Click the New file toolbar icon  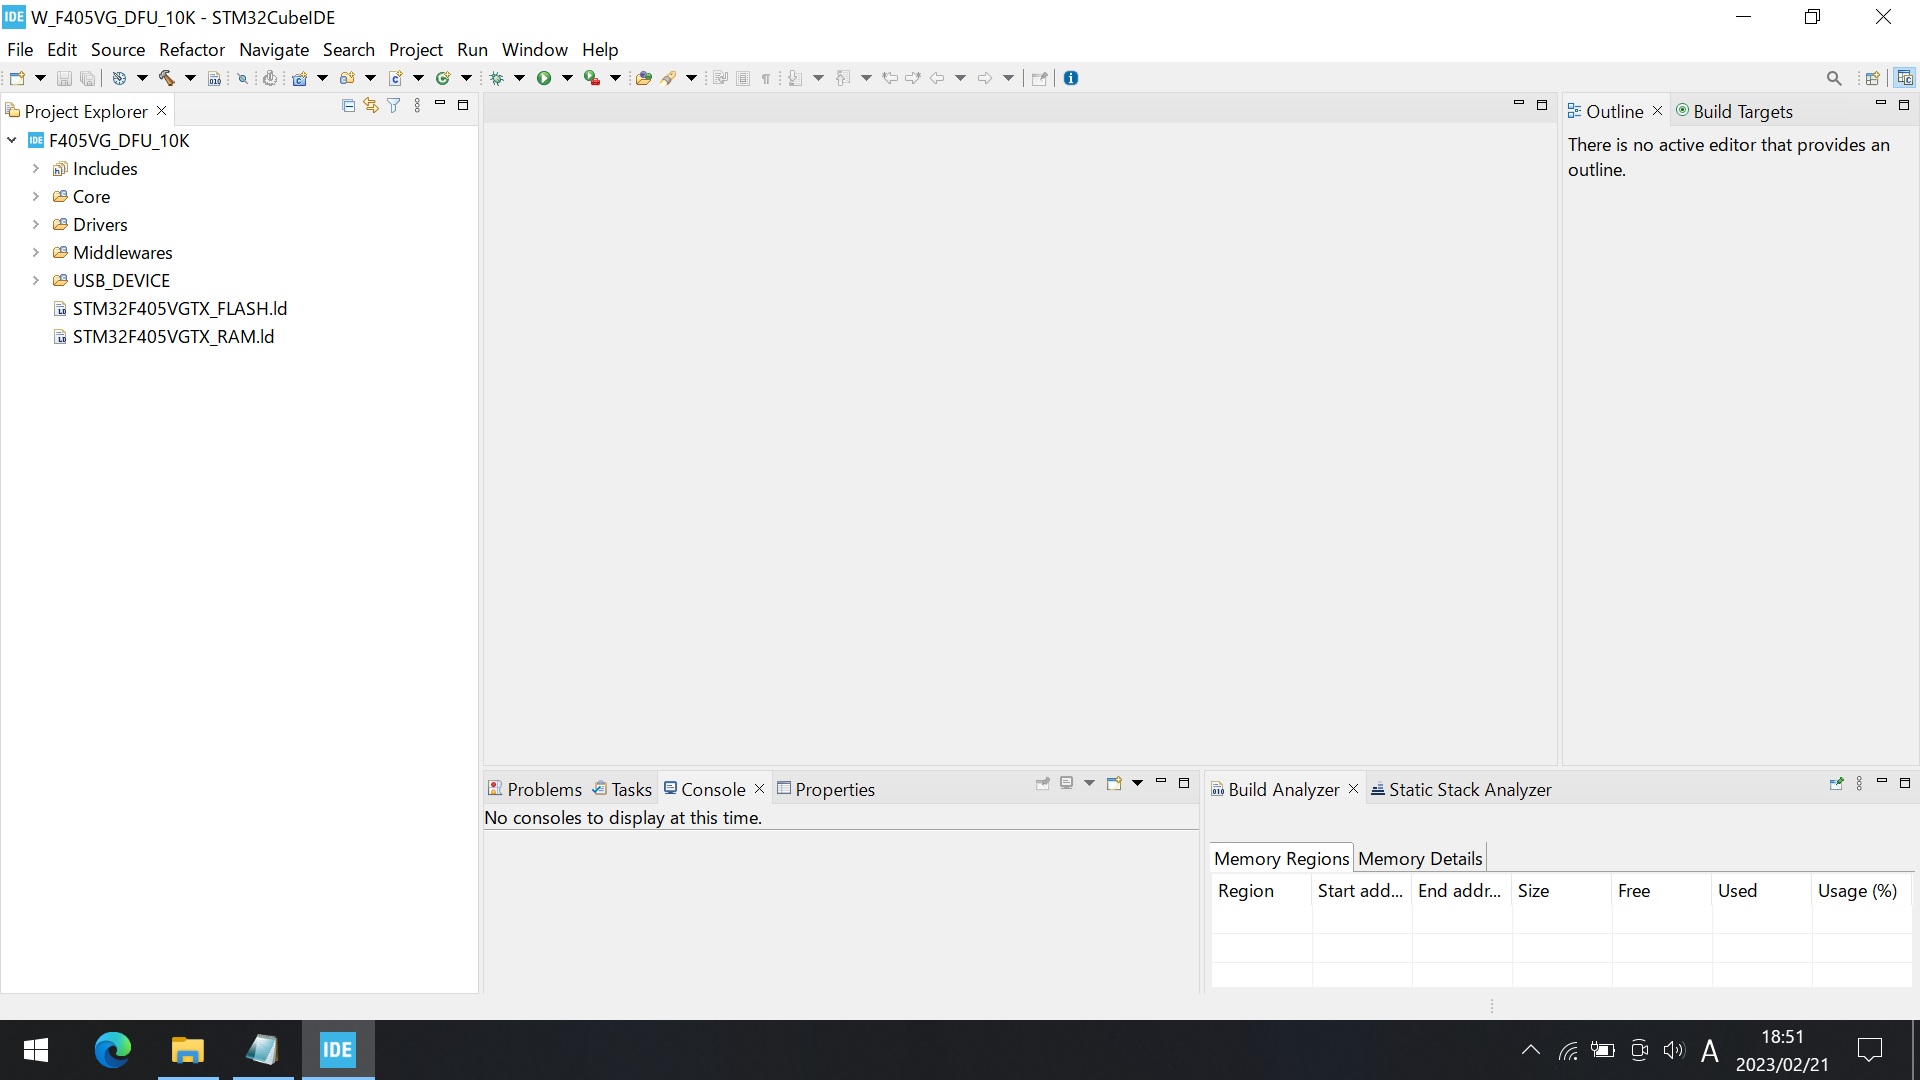tap(17, 78)
